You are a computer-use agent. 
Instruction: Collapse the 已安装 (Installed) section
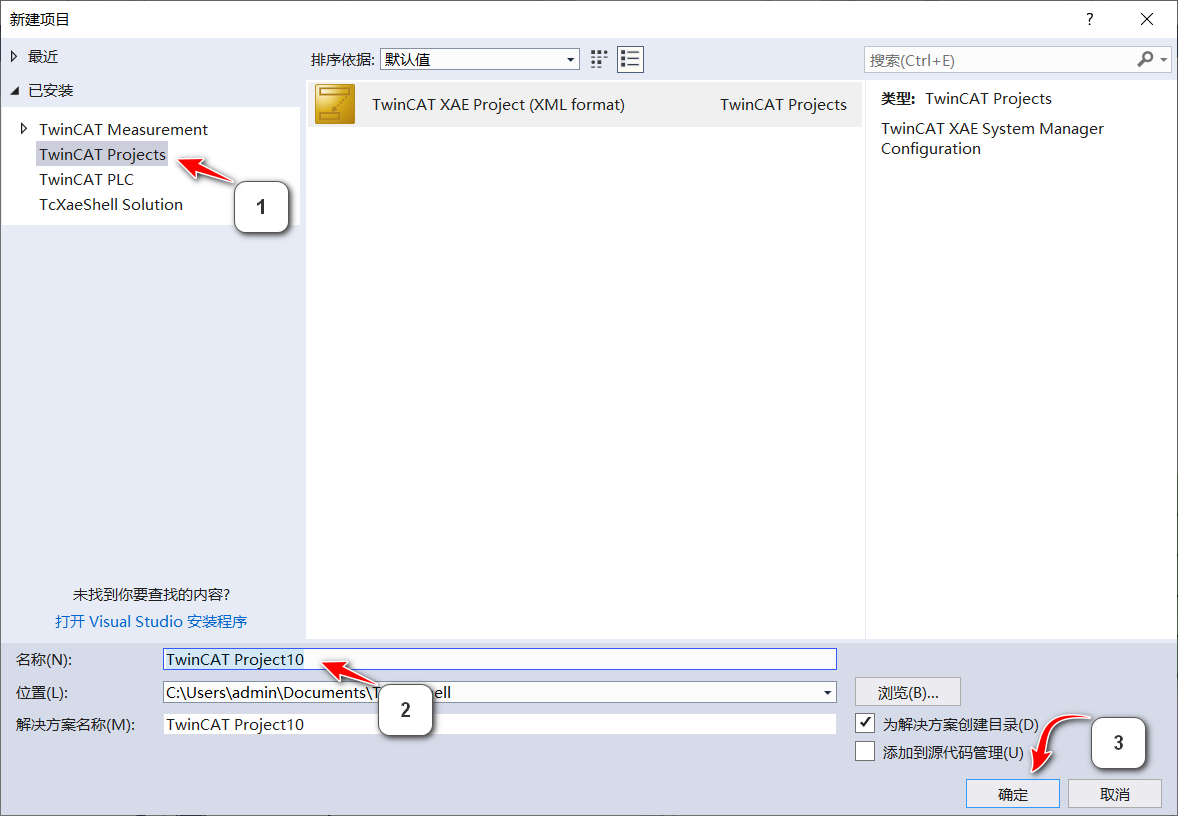click(x=14, y=91)
